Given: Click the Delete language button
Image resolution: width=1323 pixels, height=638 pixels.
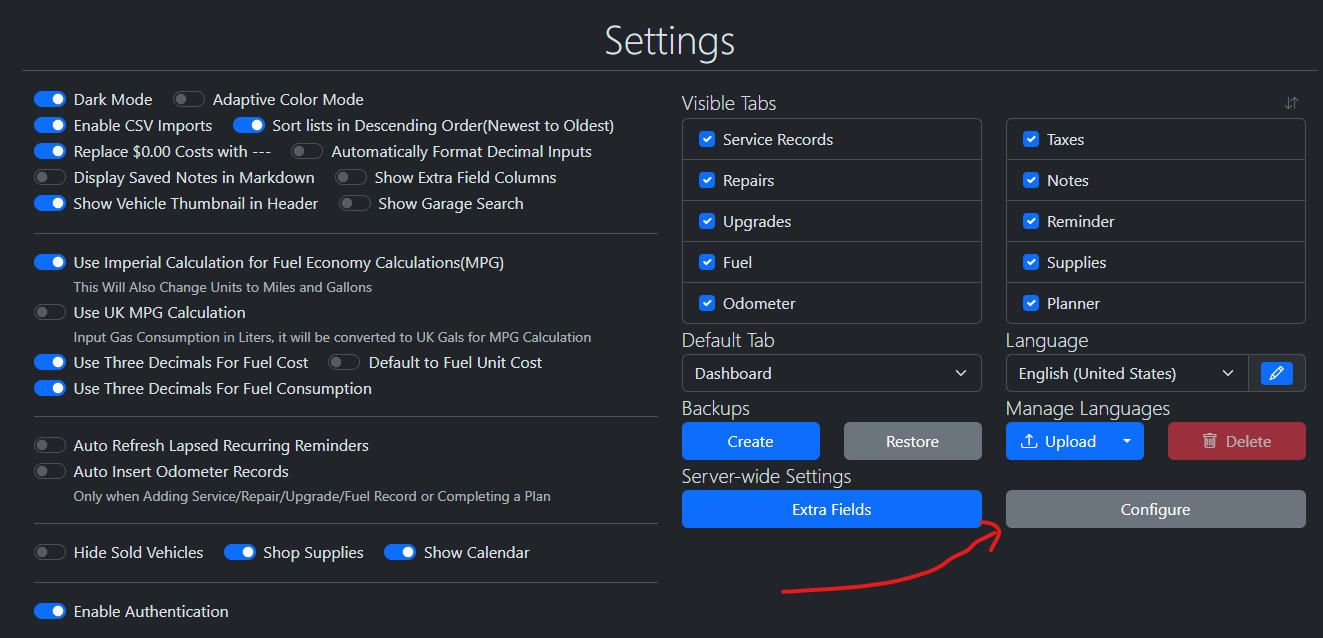Looking at the screenshot, I should [1236, 441].
